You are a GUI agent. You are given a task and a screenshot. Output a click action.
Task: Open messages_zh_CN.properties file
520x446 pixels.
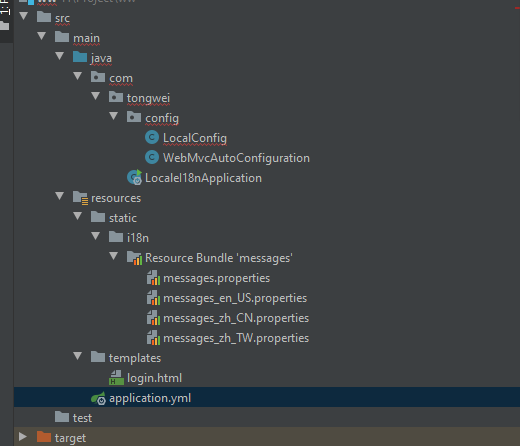(236, 318)
